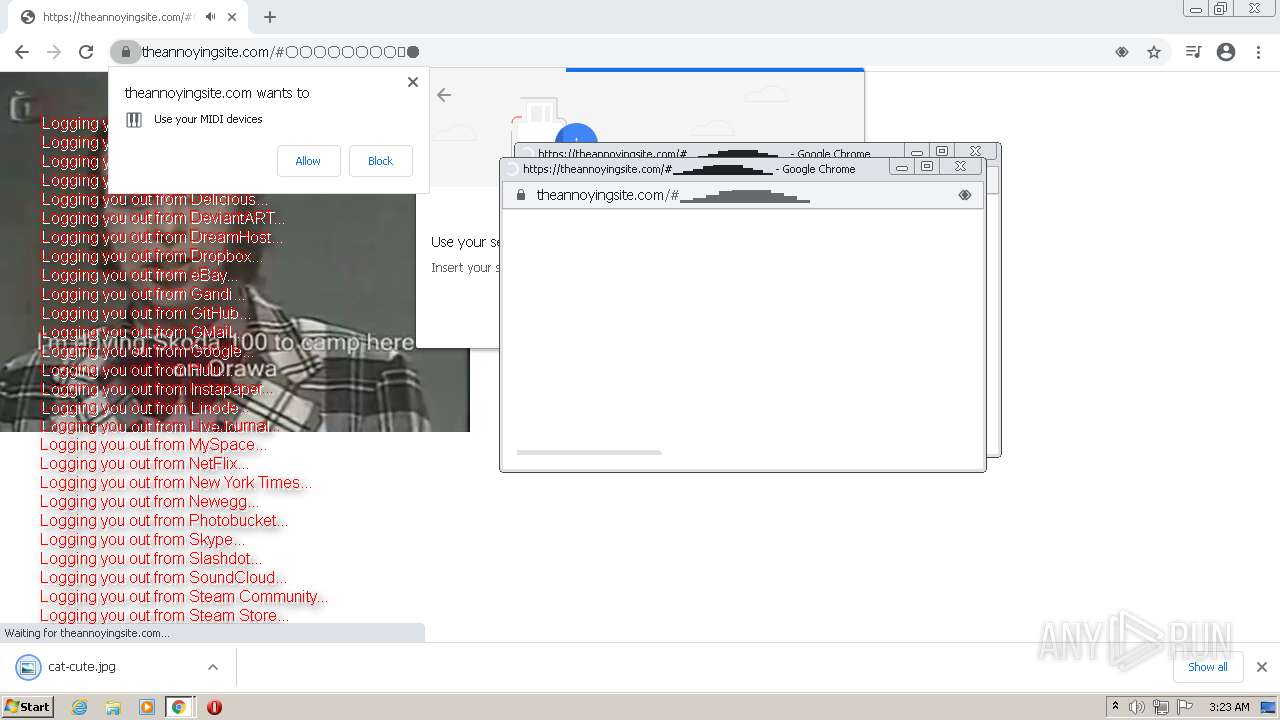Click the main window address bar URL

[280, 52]
